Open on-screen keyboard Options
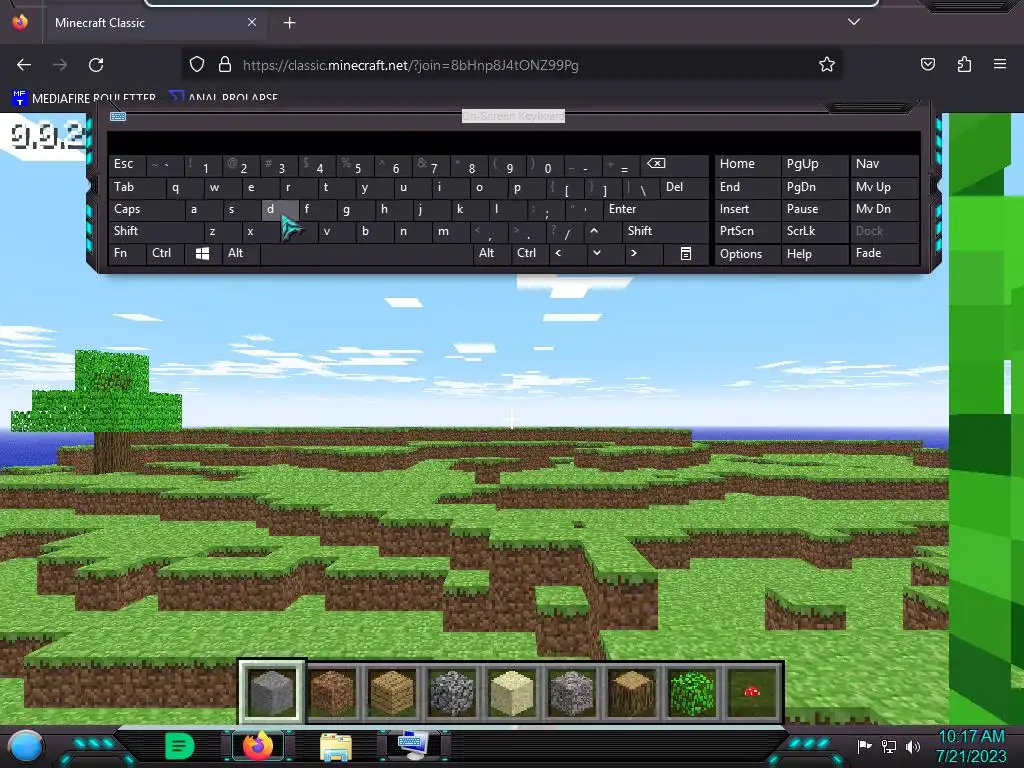Image resolution: width=1024 pixels, height=768 pixels. click(x=747, y=254)
